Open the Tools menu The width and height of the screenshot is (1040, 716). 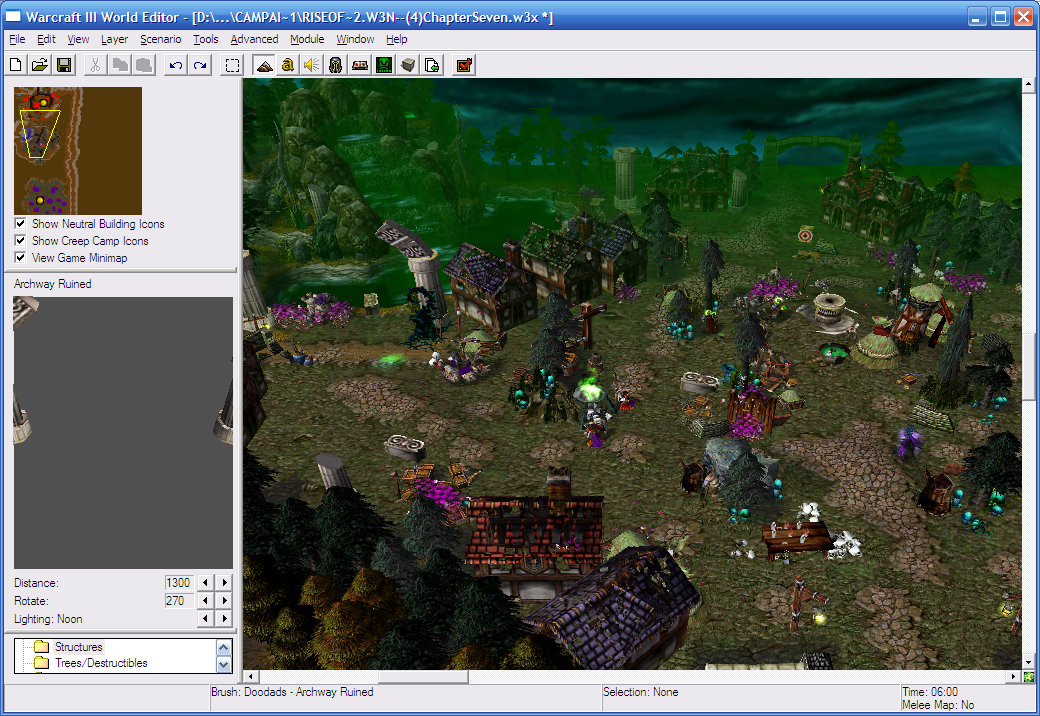tap(206, 39)
